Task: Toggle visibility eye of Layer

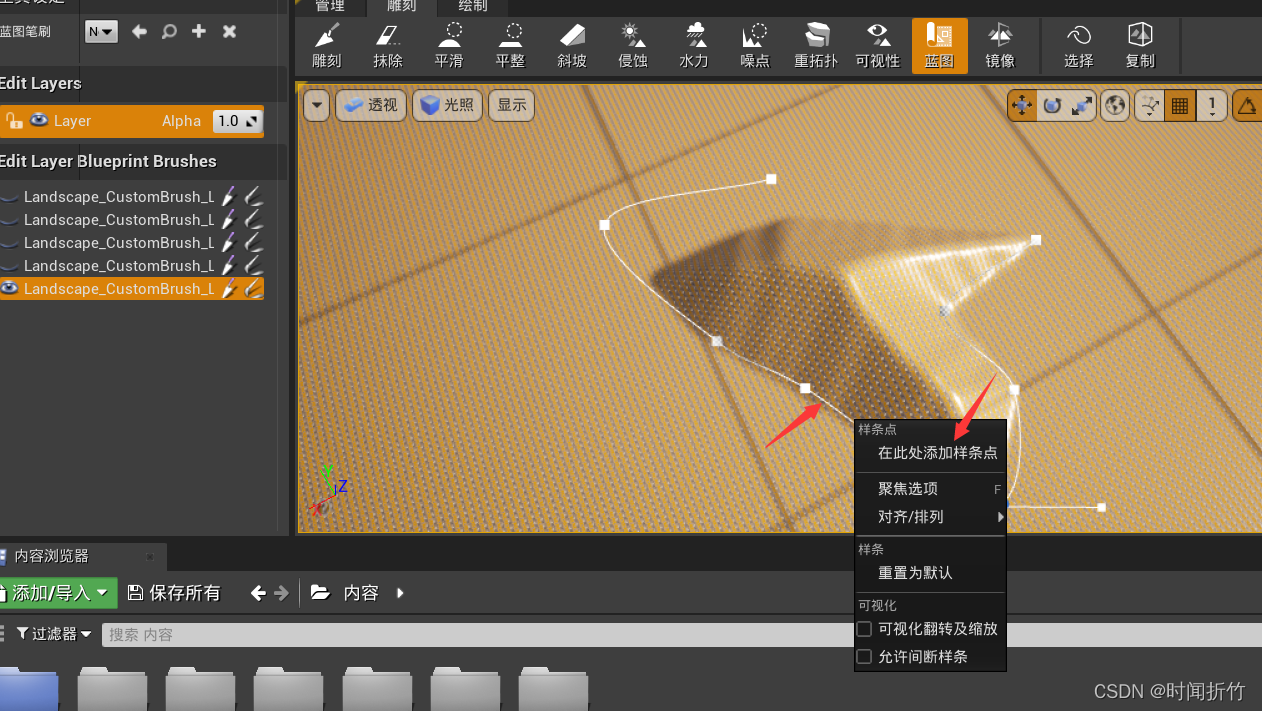Action: click(x=39, y=120)
